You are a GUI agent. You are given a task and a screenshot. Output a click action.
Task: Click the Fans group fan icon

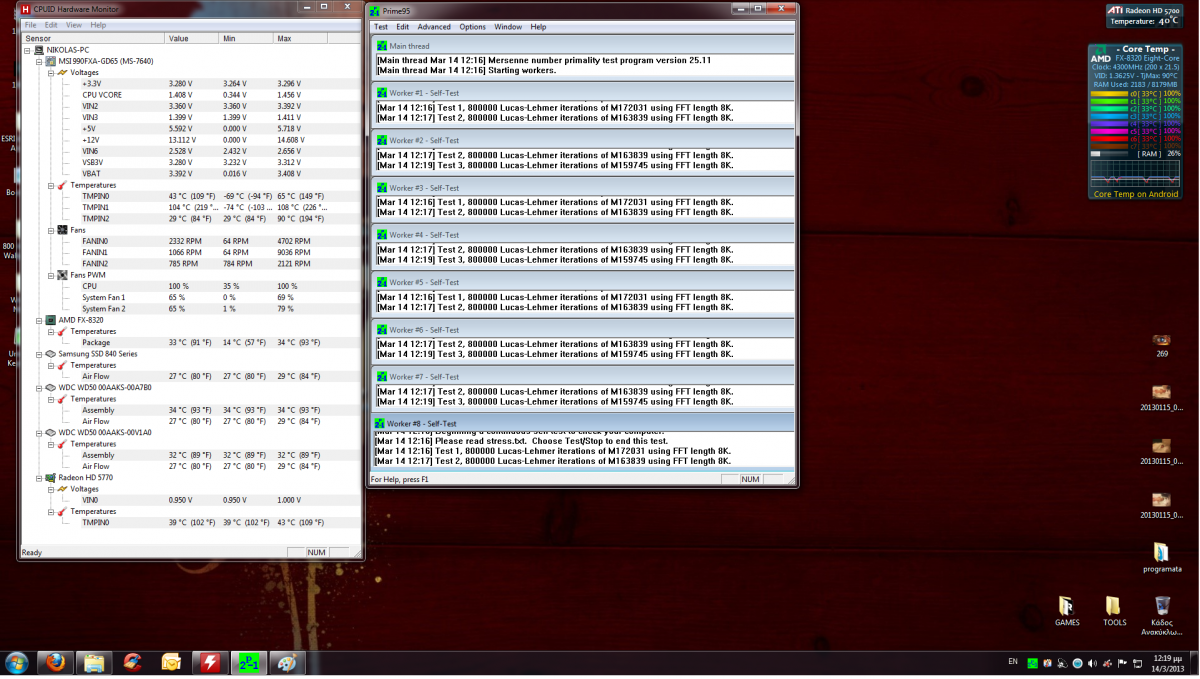[63, 230]
